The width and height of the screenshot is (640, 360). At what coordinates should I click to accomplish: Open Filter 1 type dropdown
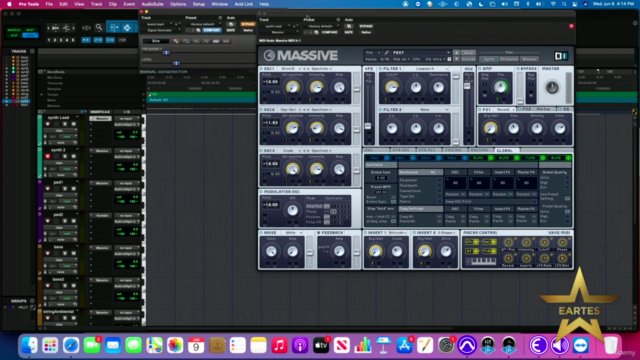[427, 69]
